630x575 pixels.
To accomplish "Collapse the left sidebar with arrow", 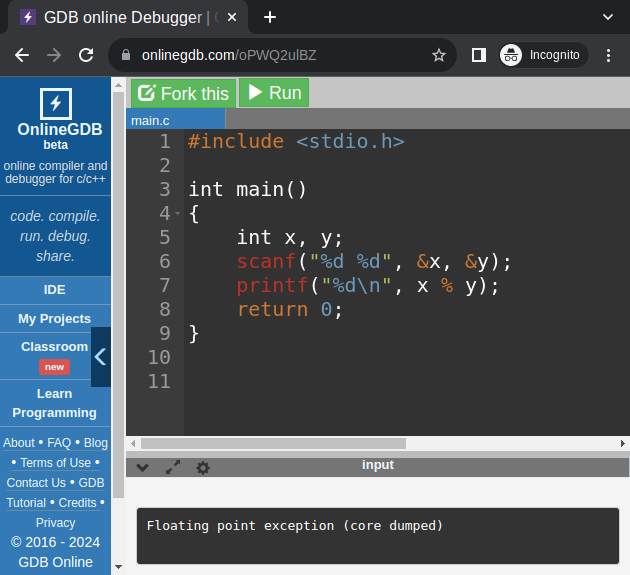I will (x=100, y=356).
